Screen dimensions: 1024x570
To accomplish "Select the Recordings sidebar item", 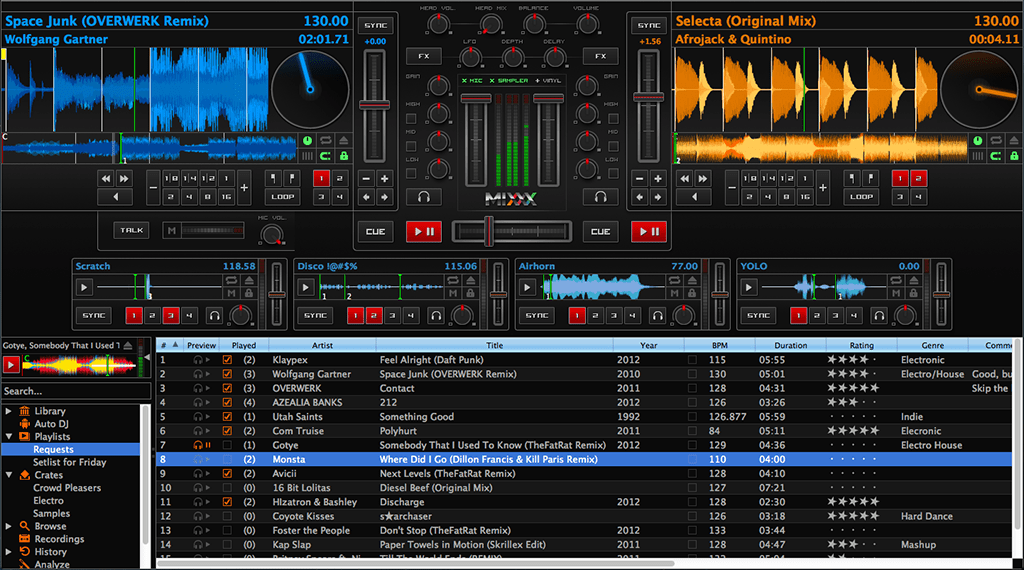I will tap(59, 539).
